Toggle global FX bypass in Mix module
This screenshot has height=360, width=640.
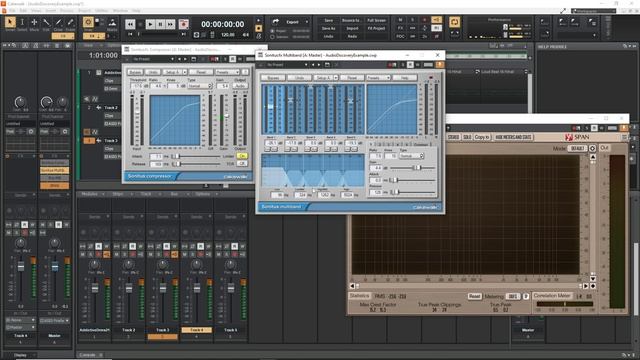(400, 28)
